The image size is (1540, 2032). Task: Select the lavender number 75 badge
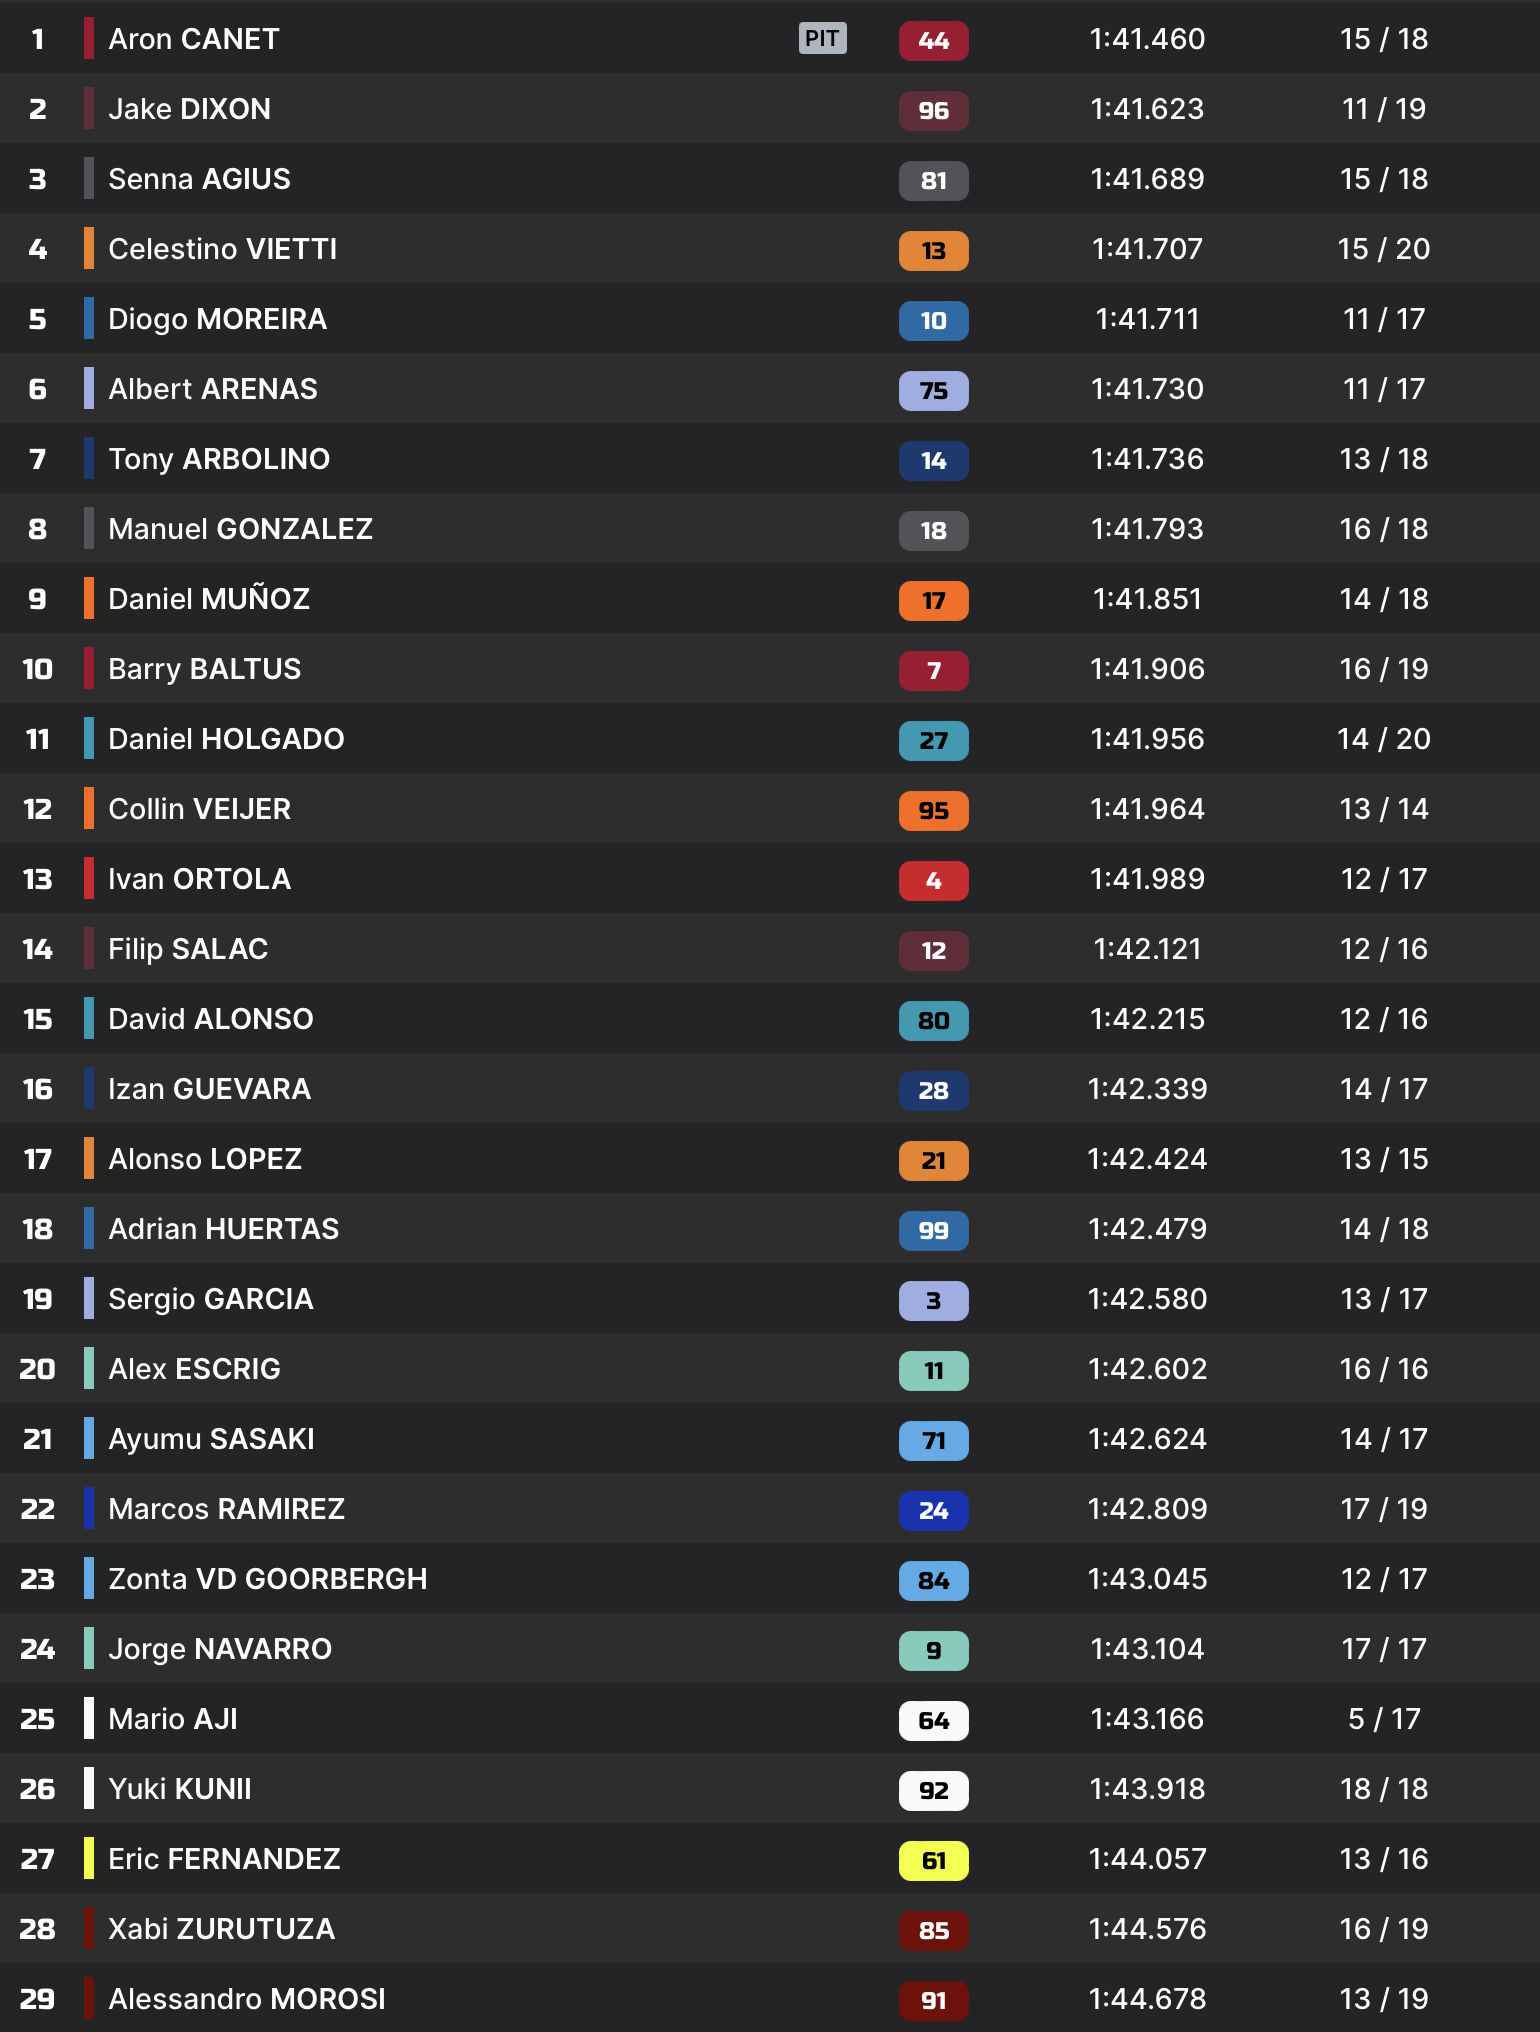(933, 391)
